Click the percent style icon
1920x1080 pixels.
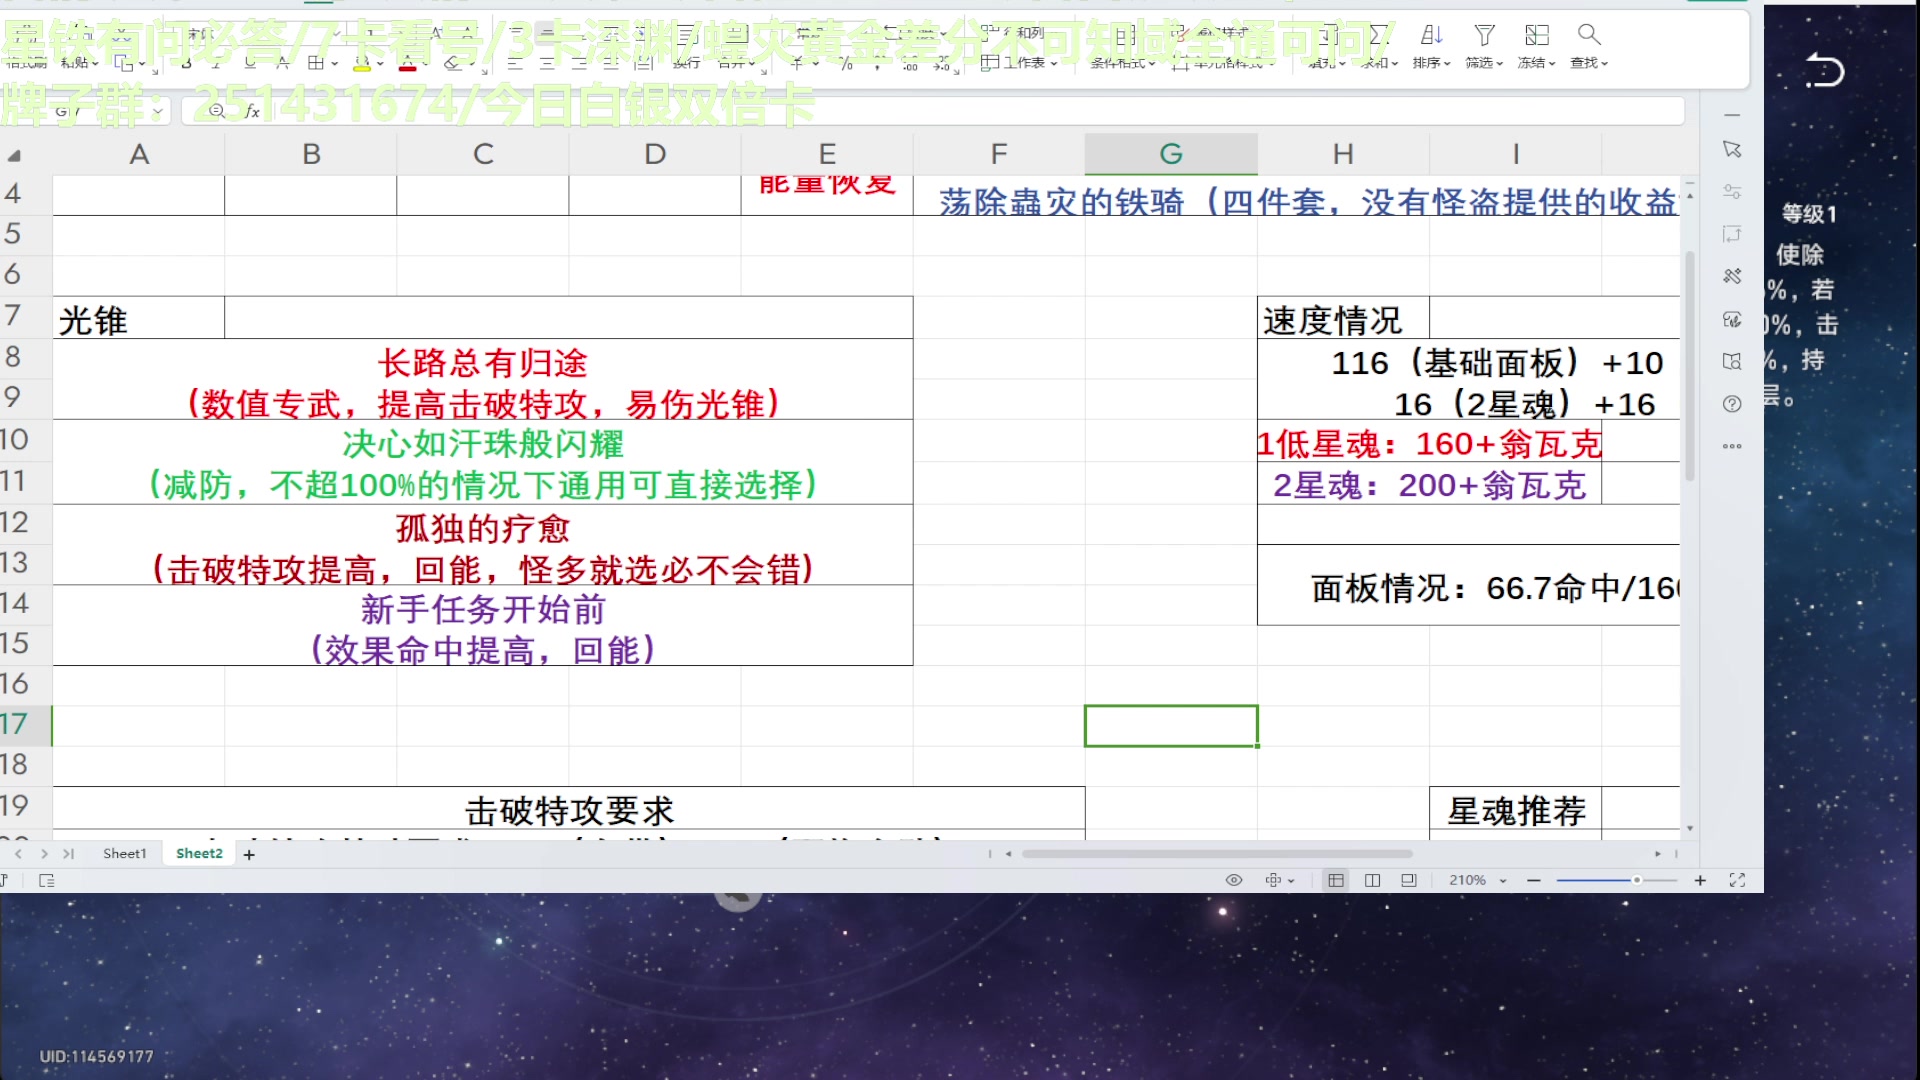[x=846, y=63]
